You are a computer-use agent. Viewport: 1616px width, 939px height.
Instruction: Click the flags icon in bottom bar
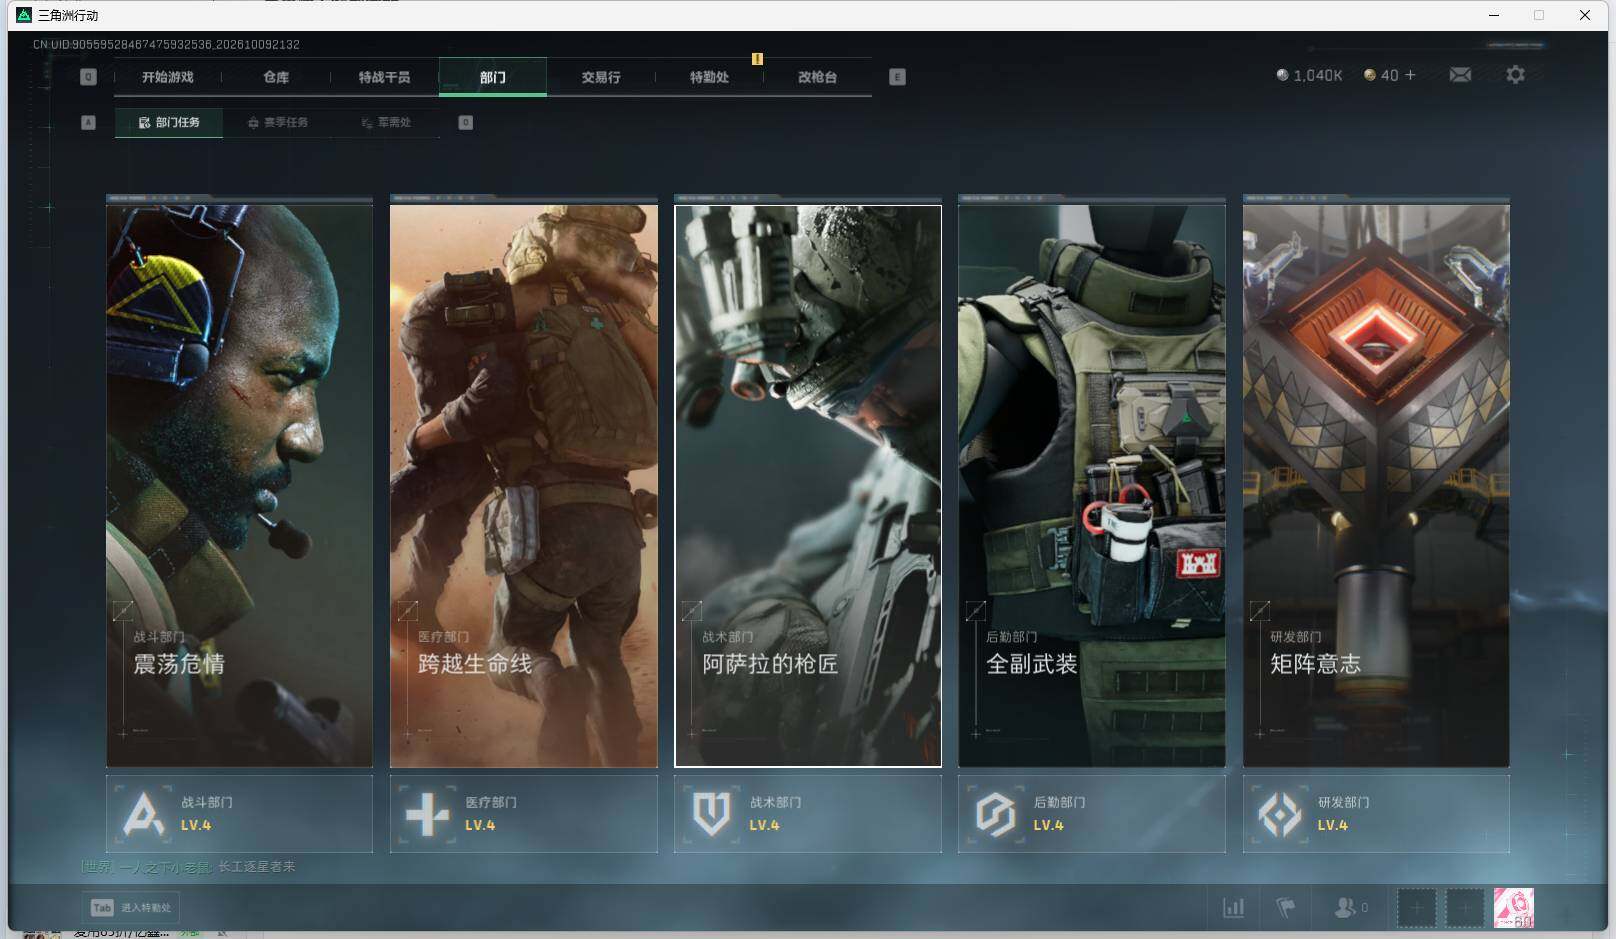click(1286, 908)
